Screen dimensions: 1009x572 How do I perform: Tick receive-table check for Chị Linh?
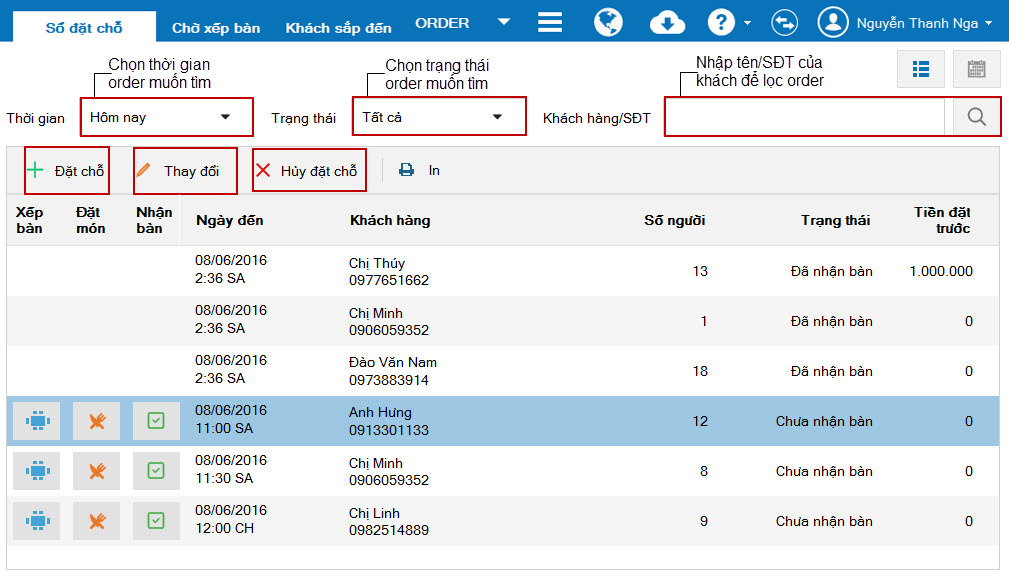tap(156, 521)
